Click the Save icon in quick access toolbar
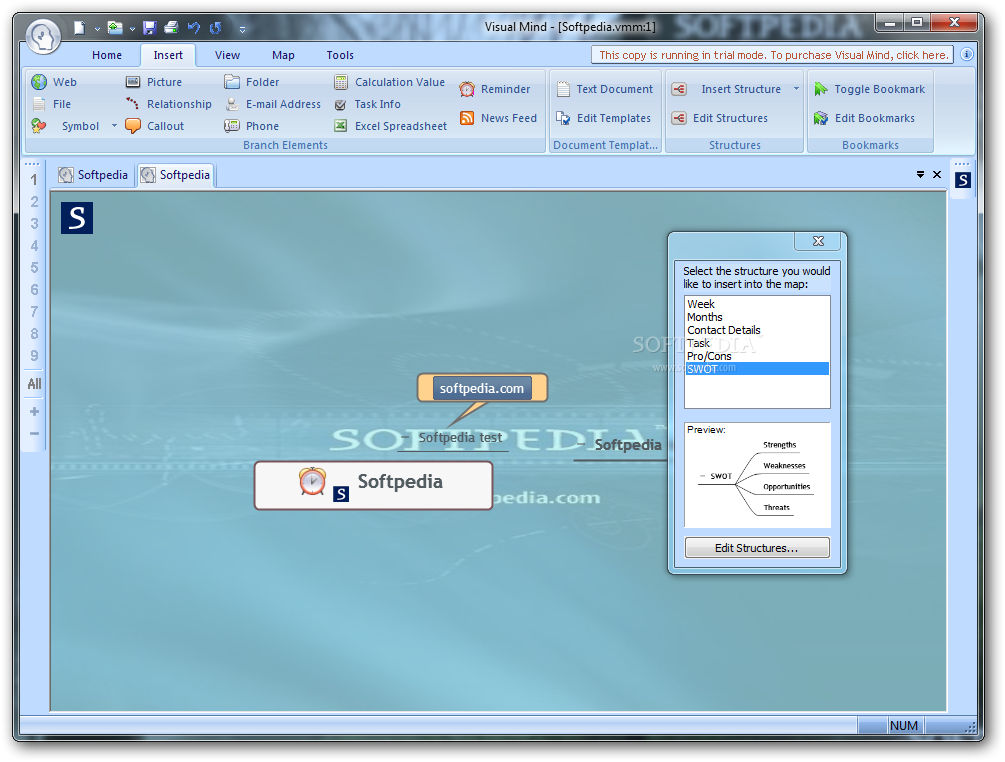 point(150,28)
